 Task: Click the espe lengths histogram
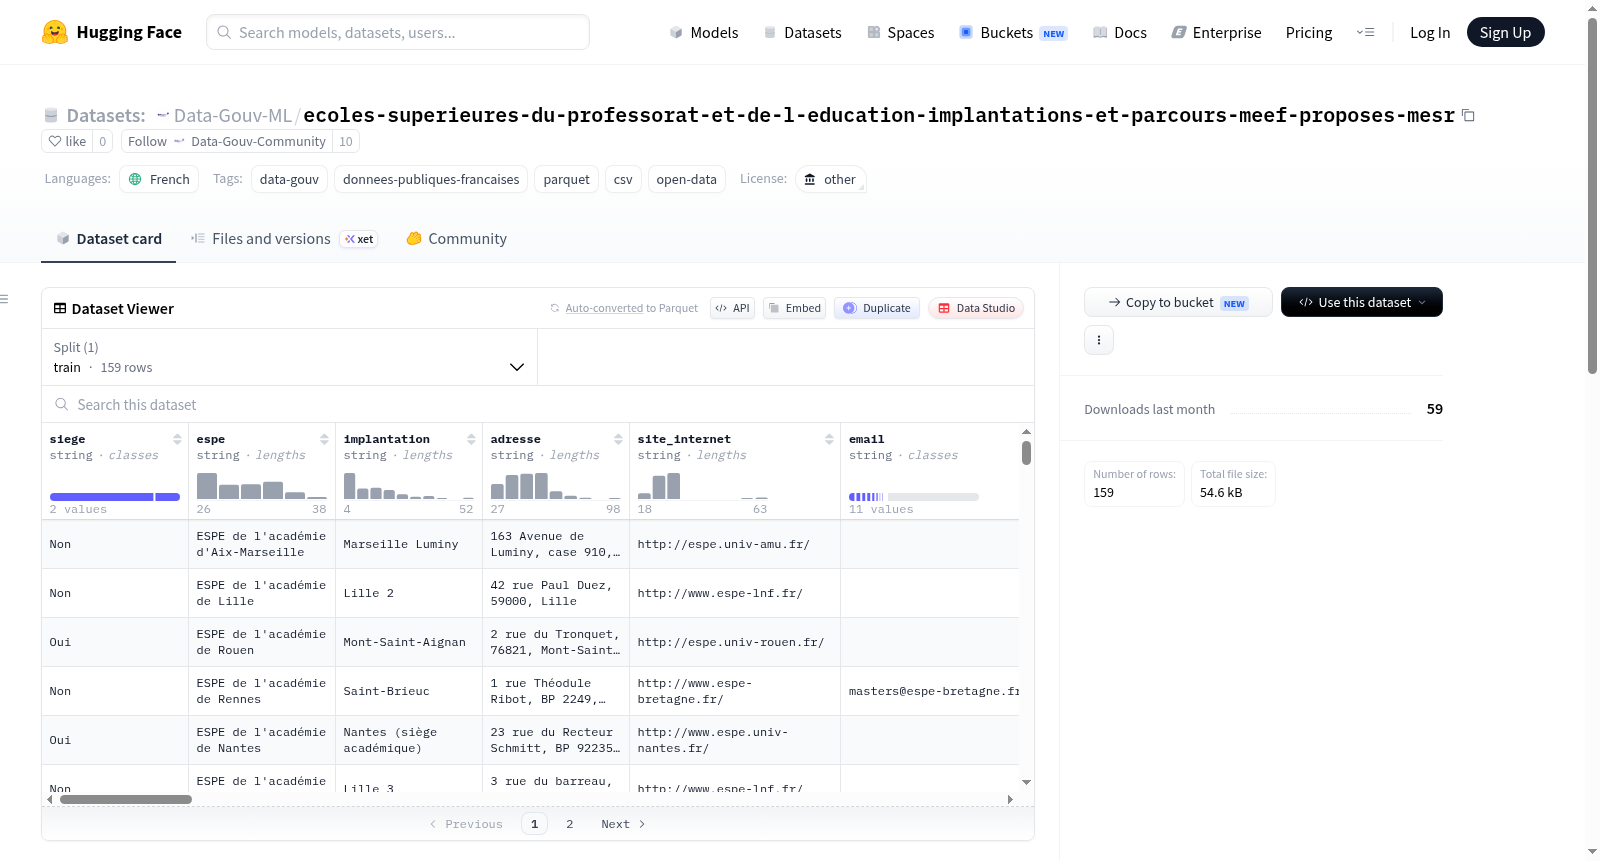click(262, 486)
